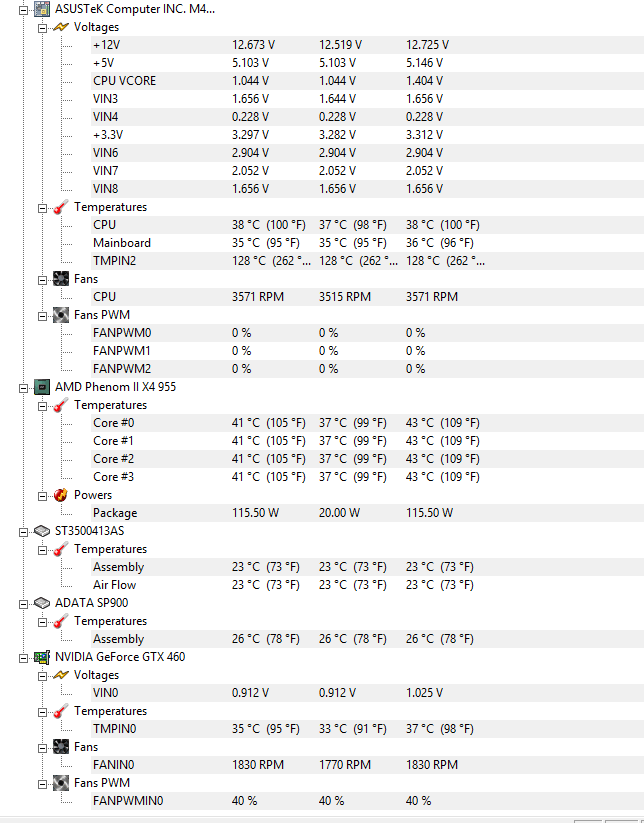The image size is (644, 823).
Task: Collapse the motherboard Voltages group
Action: coord(43,28)
